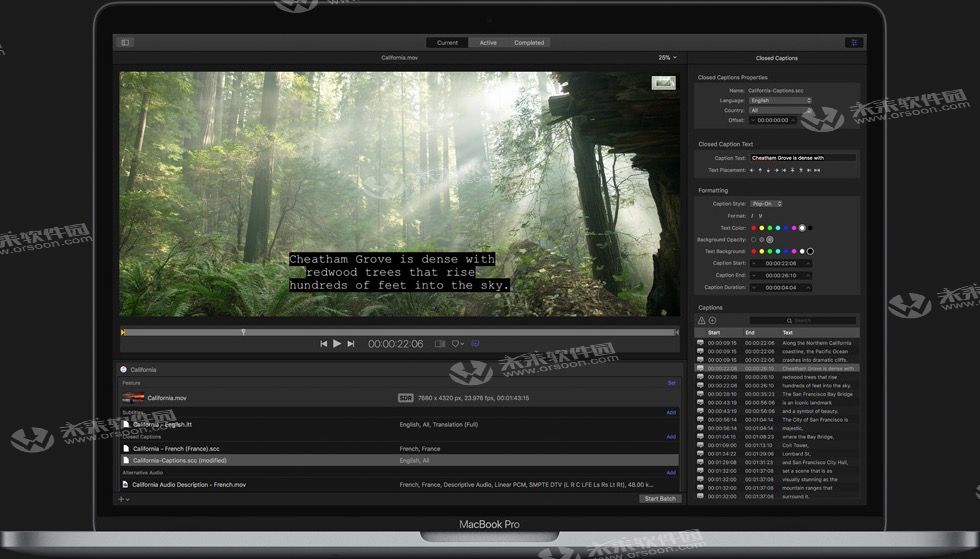
Task: Switch to the Active tab
Action: (x=488, y=42)
